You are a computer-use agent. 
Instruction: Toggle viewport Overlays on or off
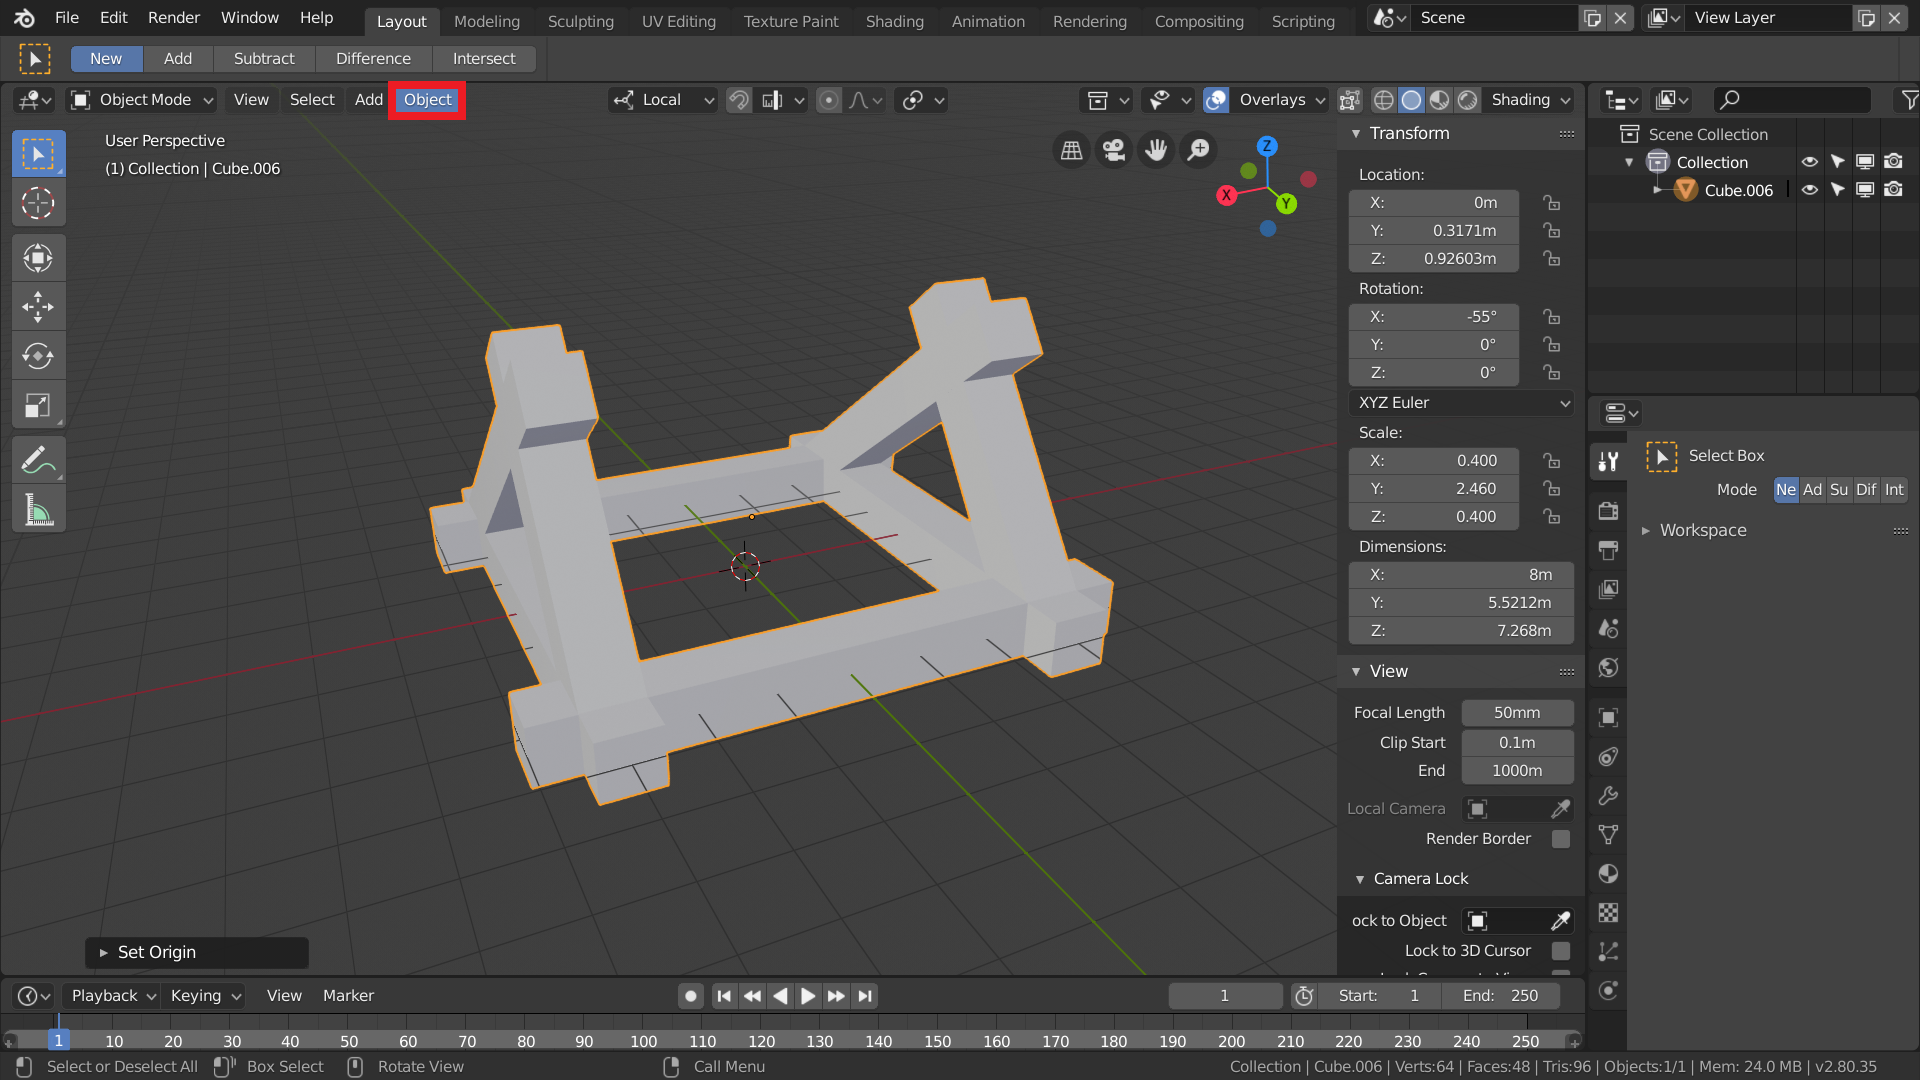[1216, 100]
